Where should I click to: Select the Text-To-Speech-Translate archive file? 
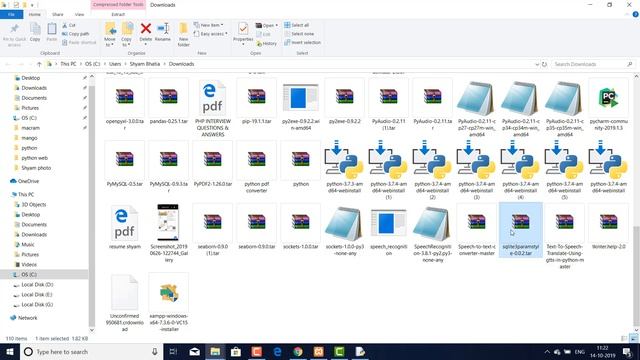564,237
